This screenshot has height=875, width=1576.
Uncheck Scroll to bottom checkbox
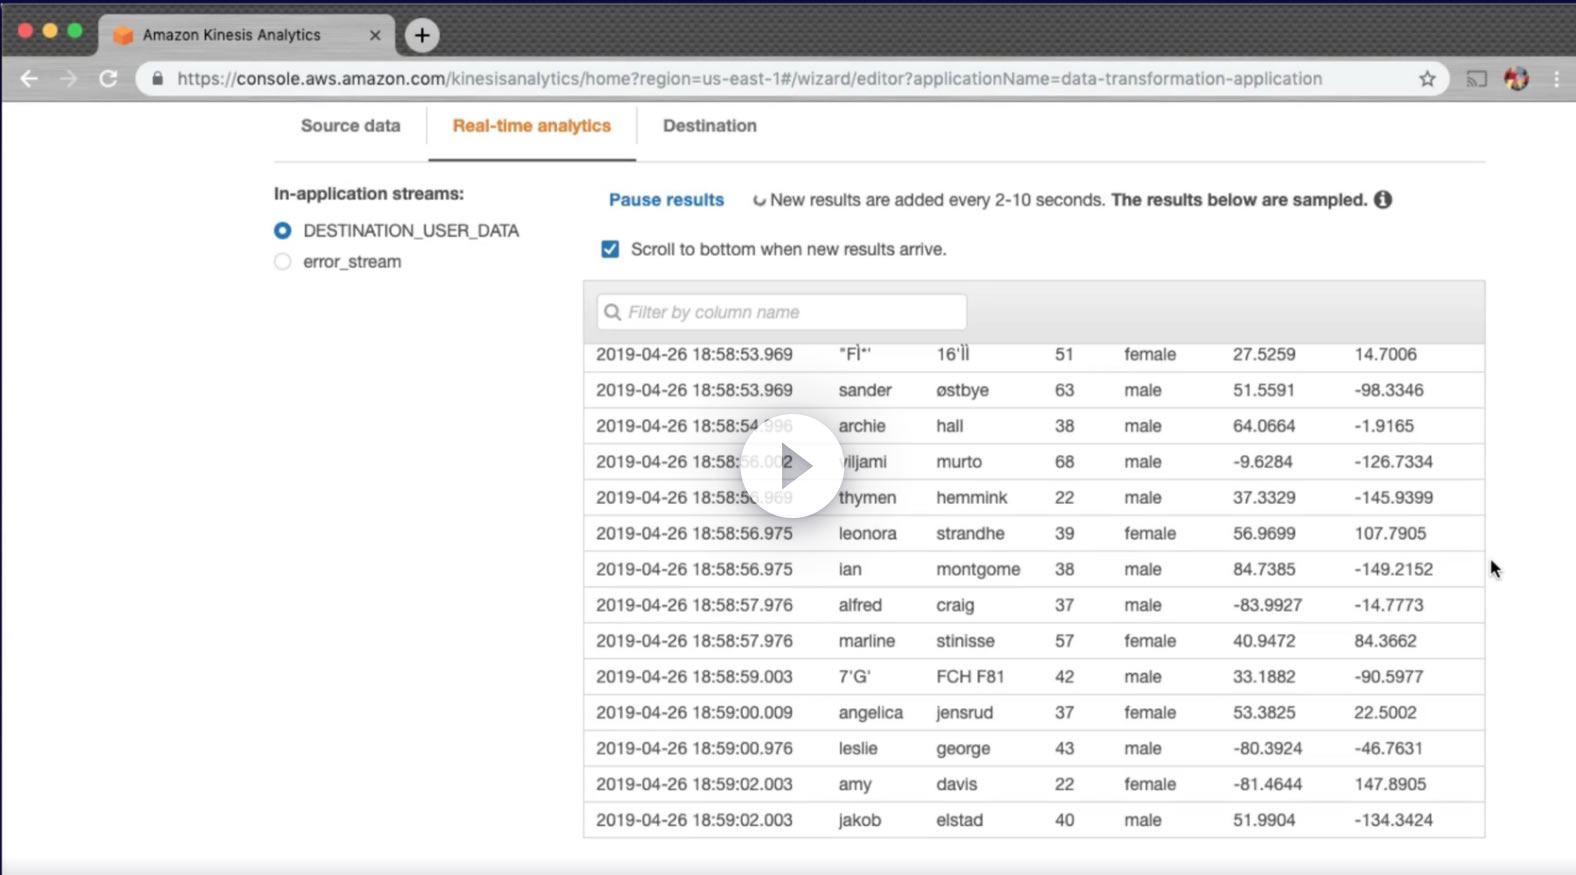610,249
